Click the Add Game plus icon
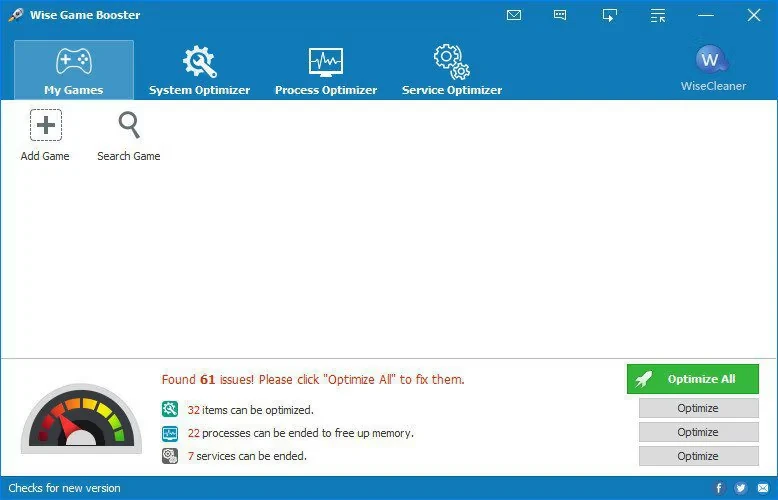Screen dimensions: 778x500 coord(45,126)
